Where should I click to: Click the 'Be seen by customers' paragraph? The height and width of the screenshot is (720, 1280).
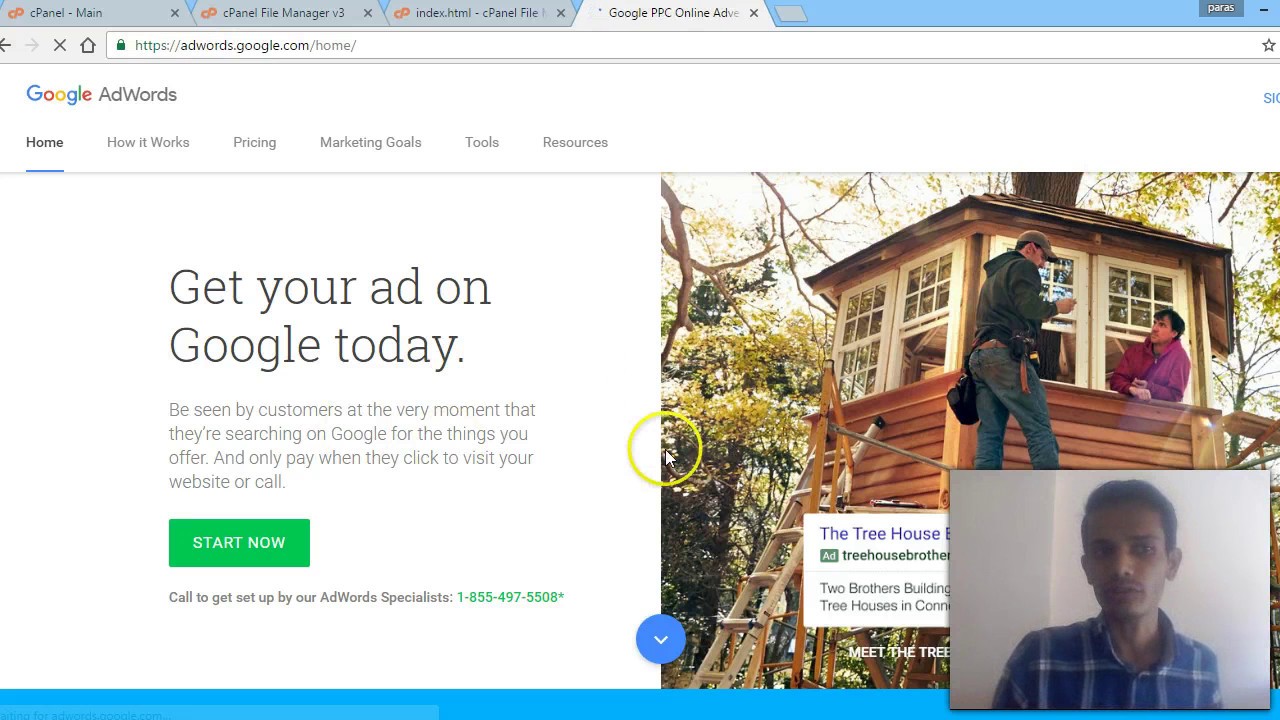pyautogui.click(x=352, y=446)
